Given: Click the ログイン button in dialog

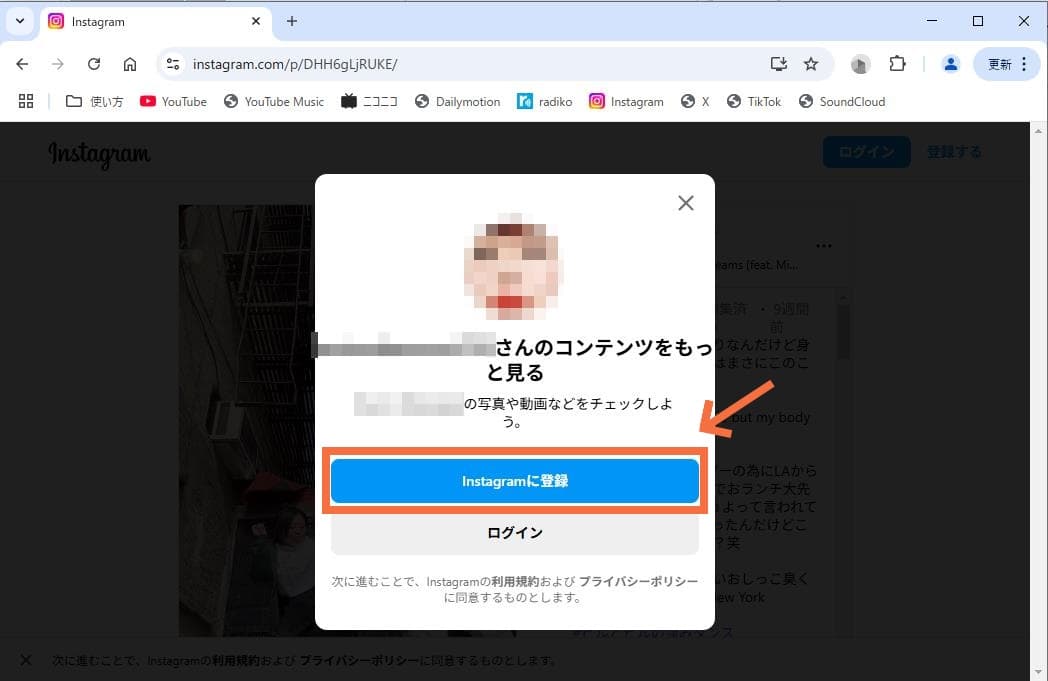Looking at the screenshot, I should pyautogui.click(x=515, y=533).
